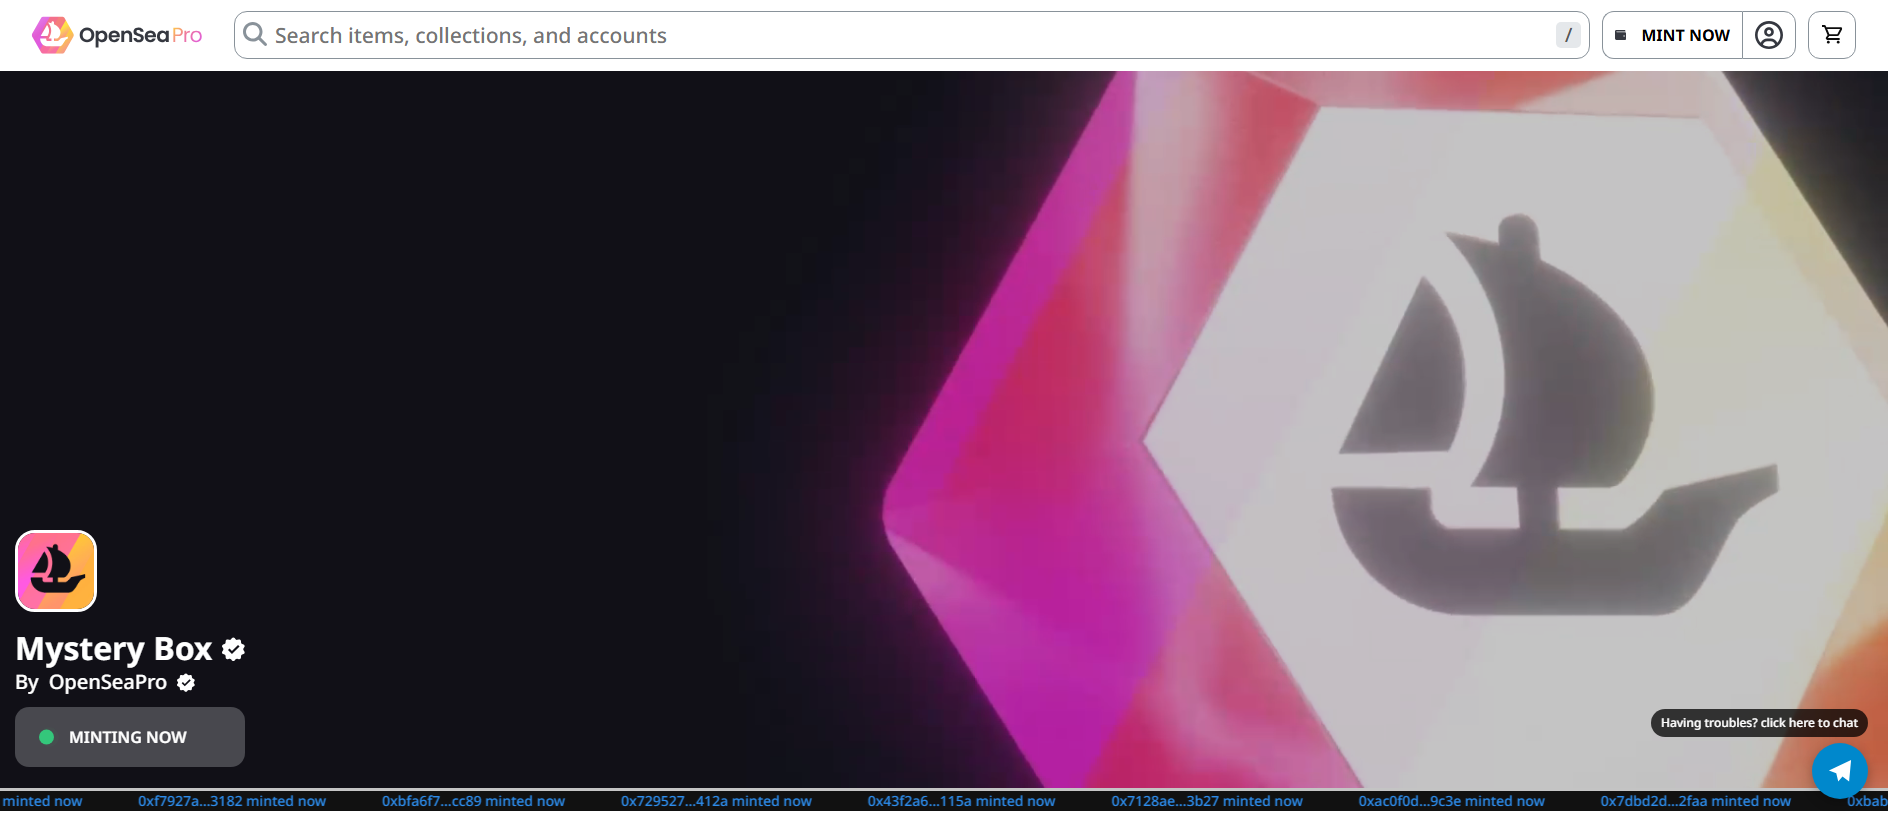Click the MINT NOW button

(x=1673, y=35)
